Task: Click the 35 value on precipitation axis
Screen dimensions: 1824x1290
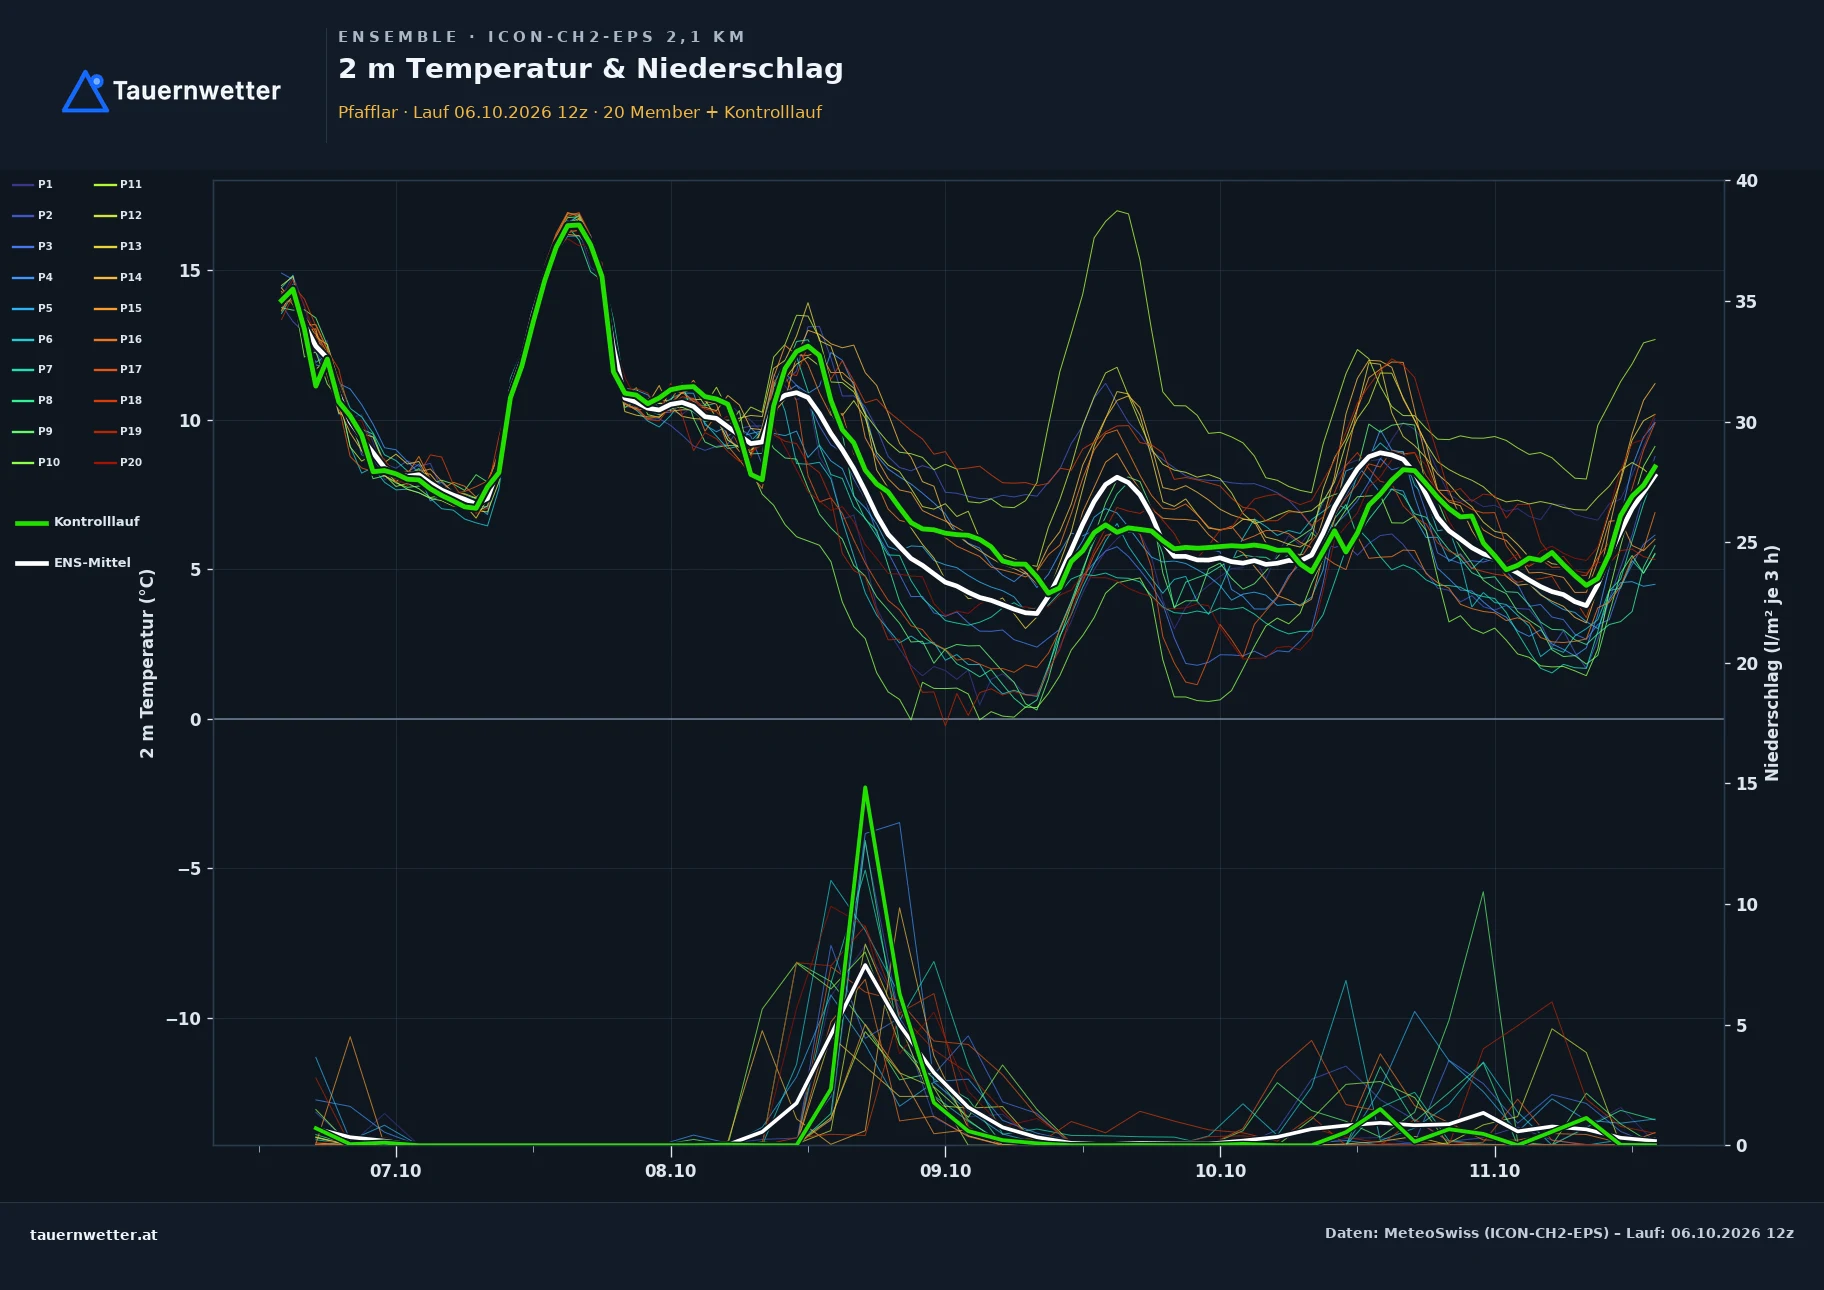Action: (x=1746, y=302)
